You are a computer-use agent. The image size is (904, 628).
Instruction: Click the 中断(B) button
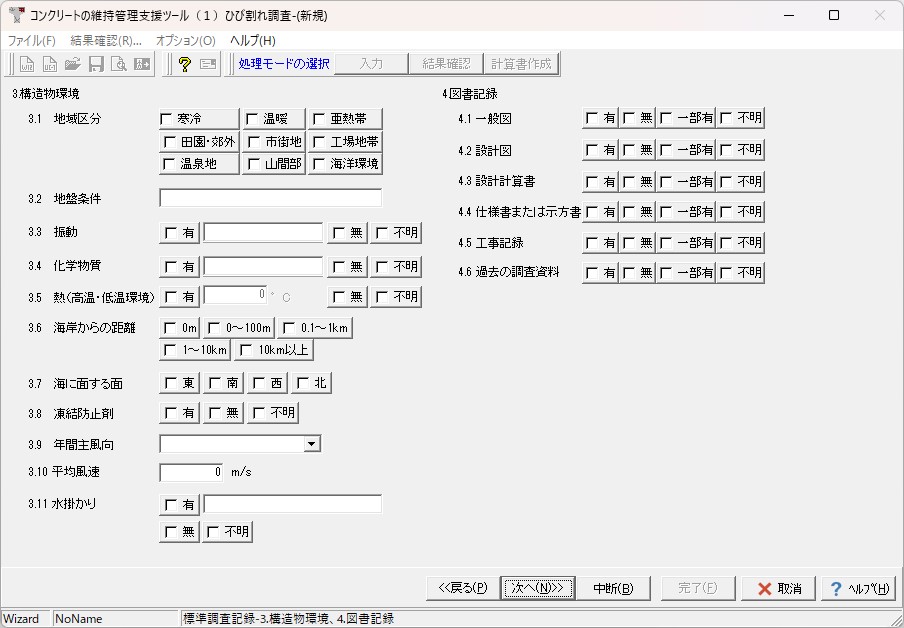(613, 588)
